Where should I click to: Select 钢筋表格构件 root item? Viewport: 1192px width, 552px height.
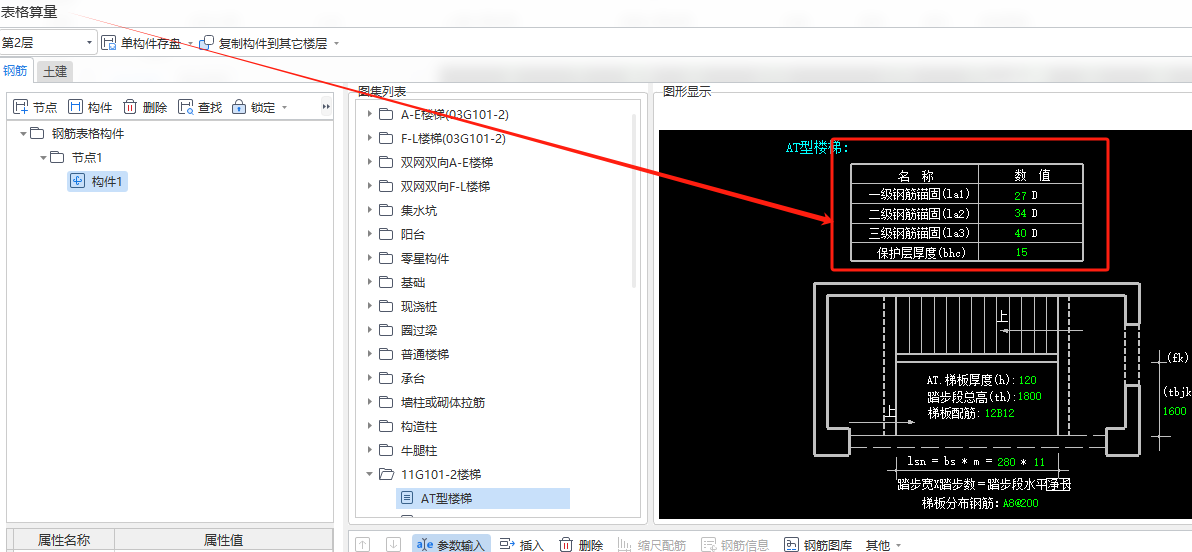[87, 134]
